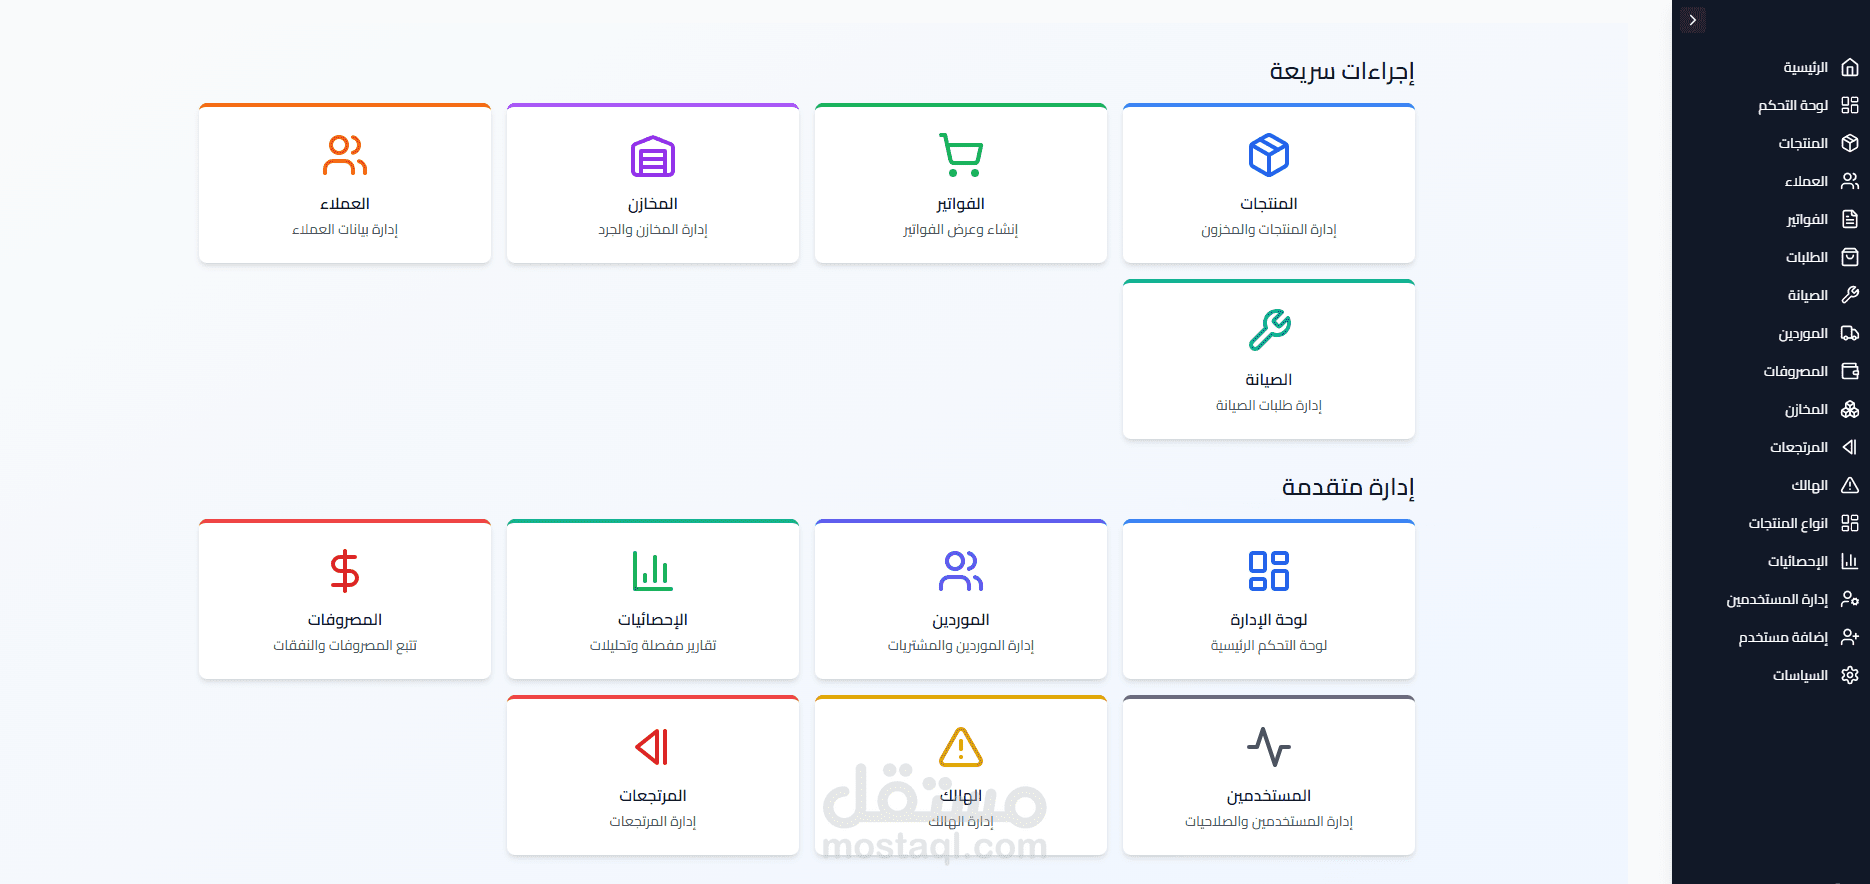Viewport: 1870px width, 884px height.
Task: Click the blue cube icon on المنتجات card
Action: (x=1269, y=155)
